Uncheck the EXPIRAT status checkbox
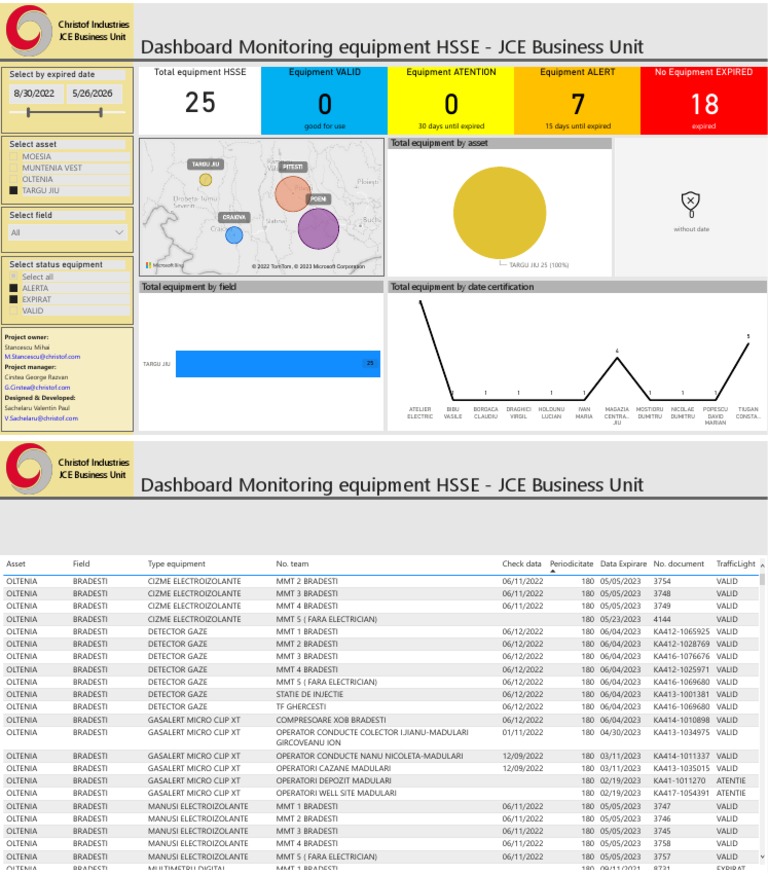 pos(13,299)
